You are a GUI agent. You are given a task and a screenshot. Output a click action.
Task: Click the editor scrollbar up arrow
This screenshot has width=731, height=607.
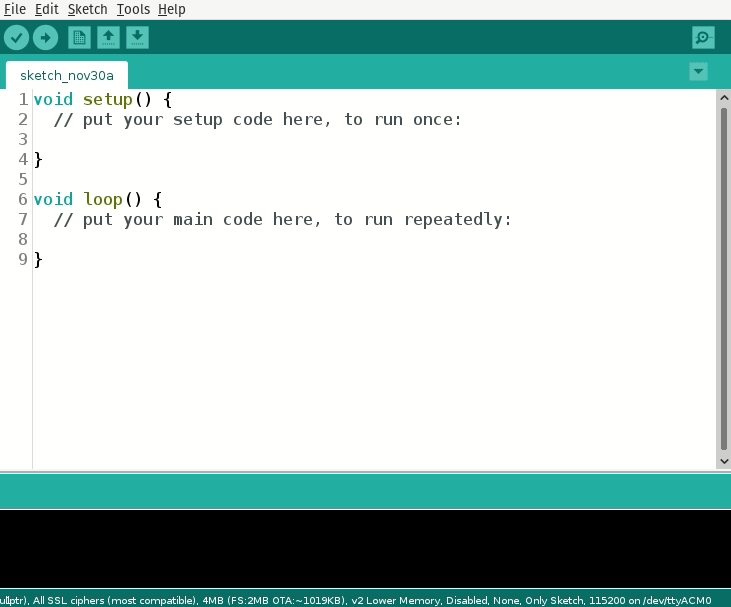coord(724,97)
